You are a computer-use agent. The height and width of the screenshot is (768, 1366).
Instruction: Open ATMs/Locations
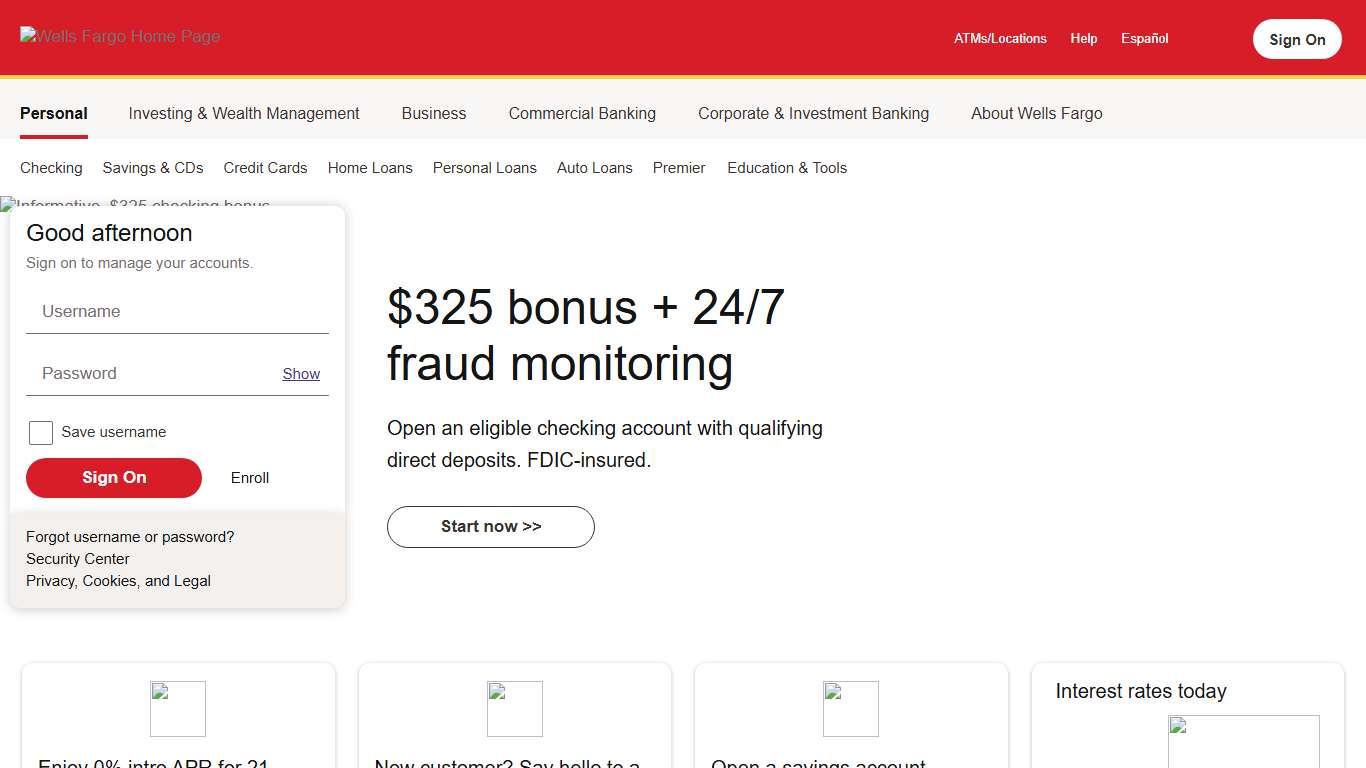(x=1001, y=38)
